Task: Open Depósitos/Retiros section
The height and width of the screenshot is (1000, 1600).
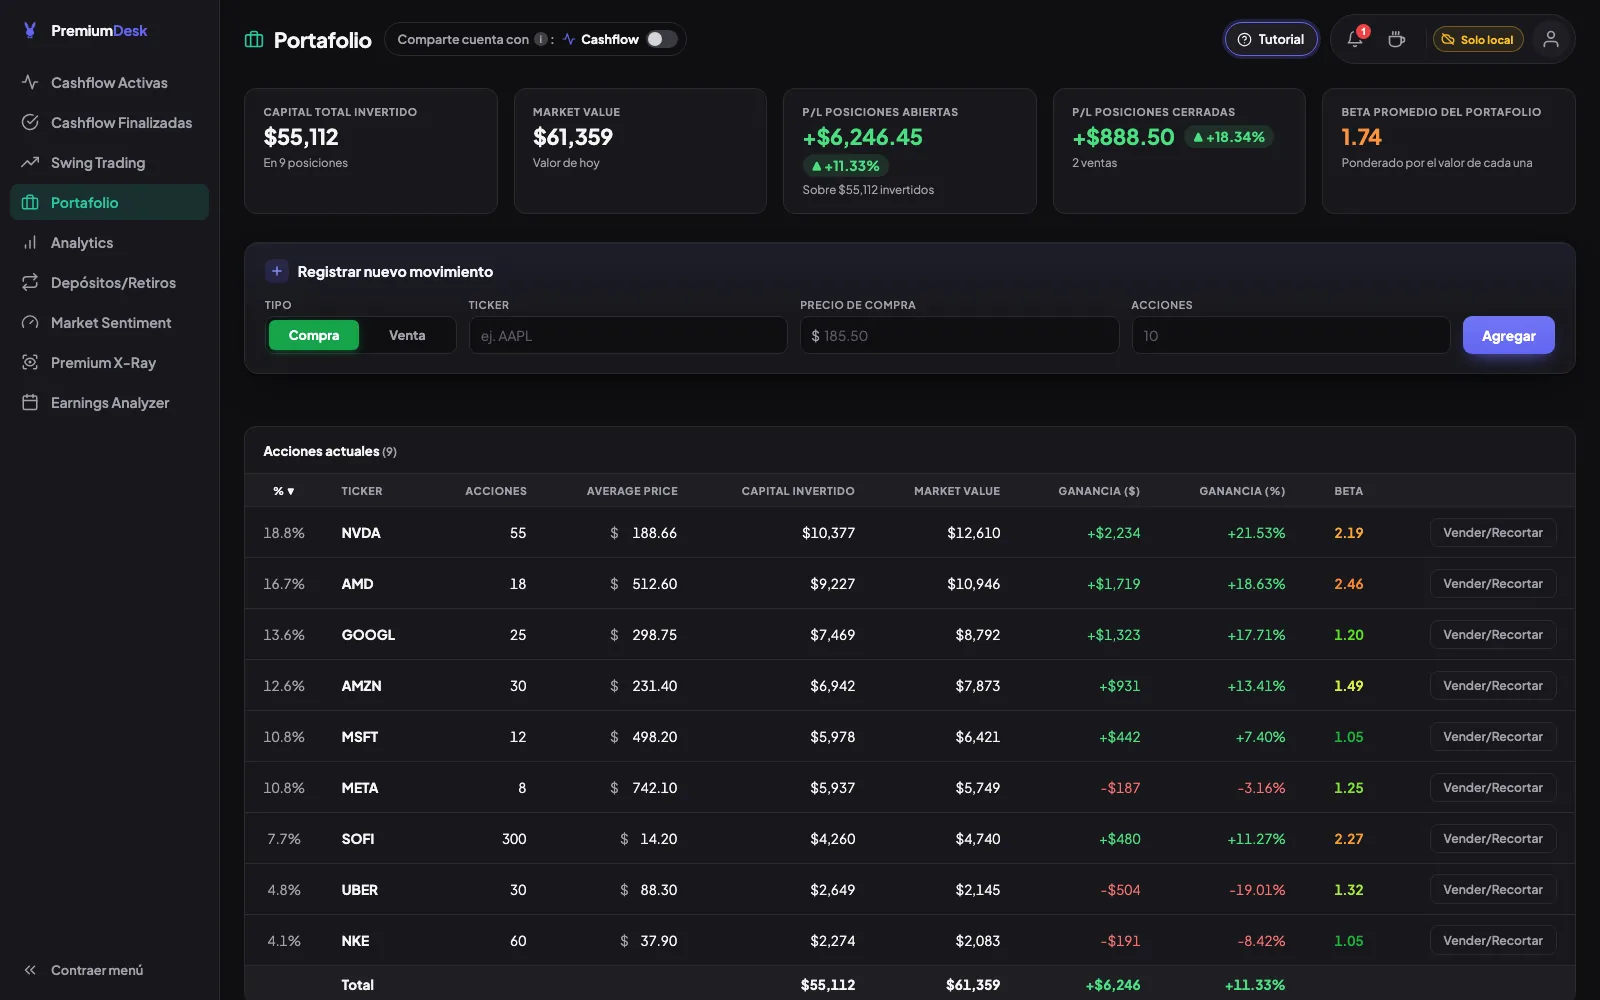Action: [110, 282]
